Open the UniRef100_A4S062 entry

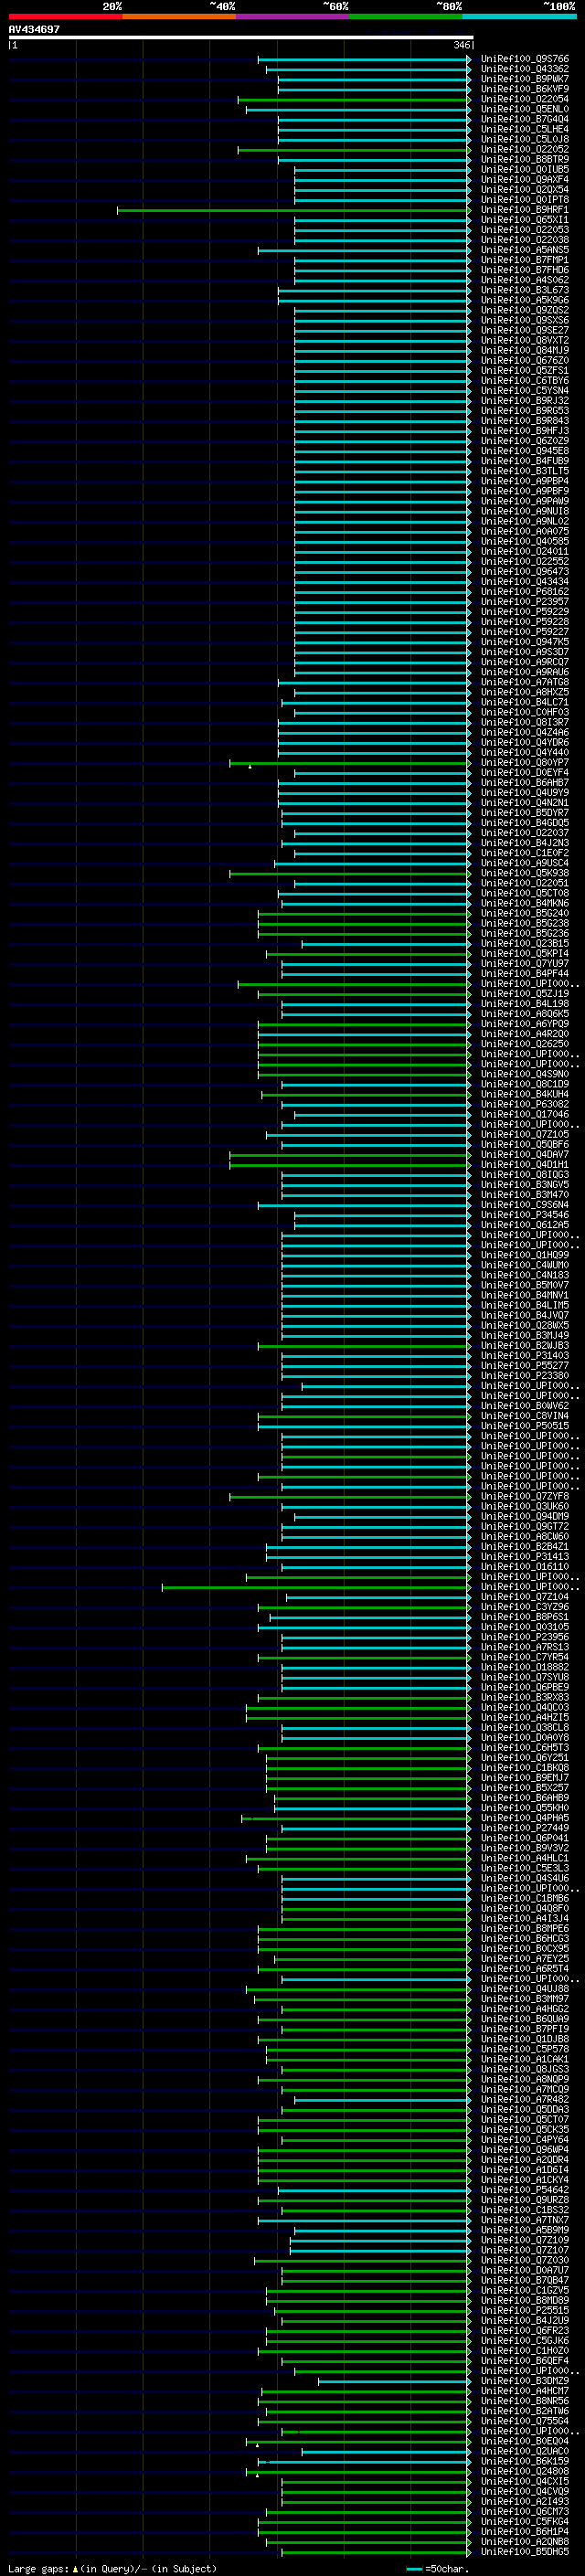pyautogui.click(x=525, y=280)
